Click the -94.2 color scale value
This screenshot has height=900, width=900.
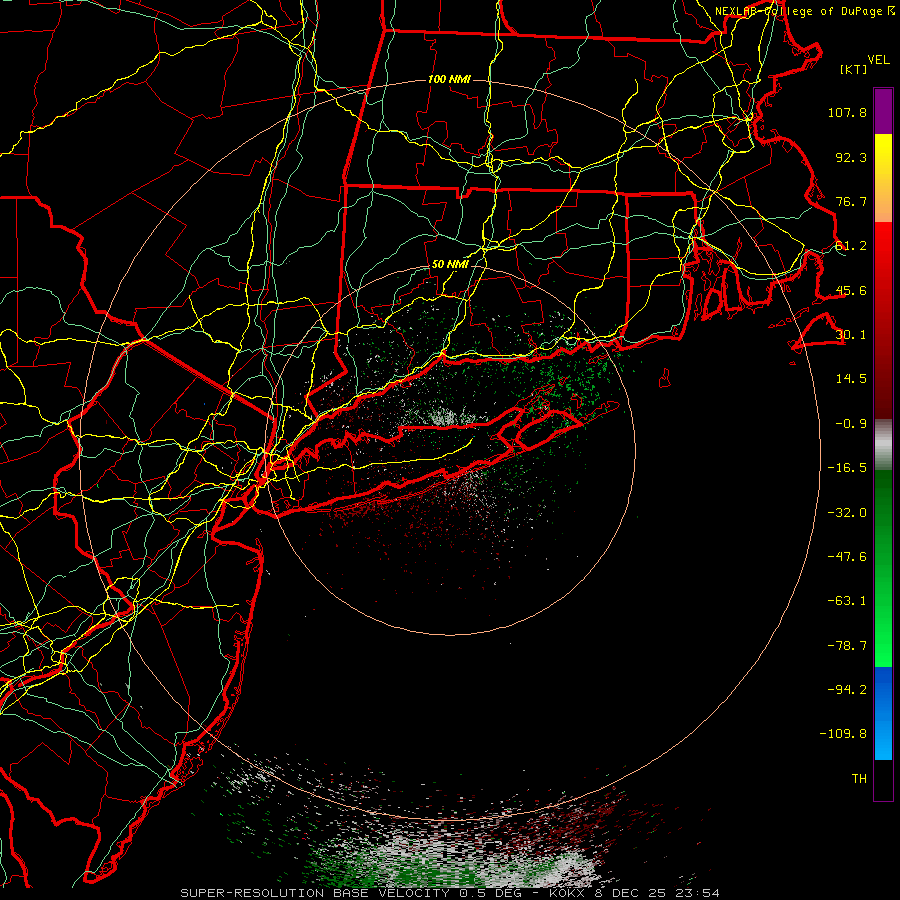(847, 689)
